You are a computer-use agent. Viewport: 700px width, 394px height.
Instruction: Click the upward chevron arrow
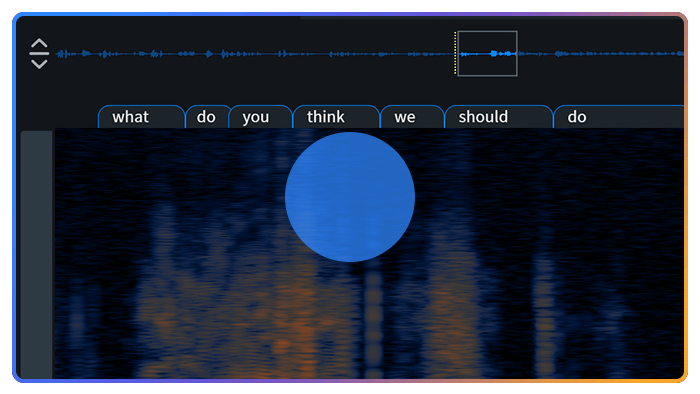coord(39,43)
